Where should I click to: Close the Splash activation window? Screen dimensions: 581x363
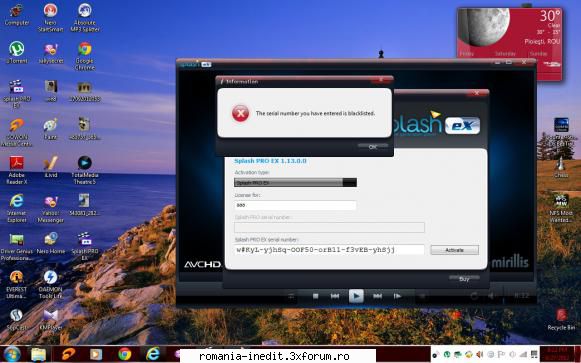point(477,93)
